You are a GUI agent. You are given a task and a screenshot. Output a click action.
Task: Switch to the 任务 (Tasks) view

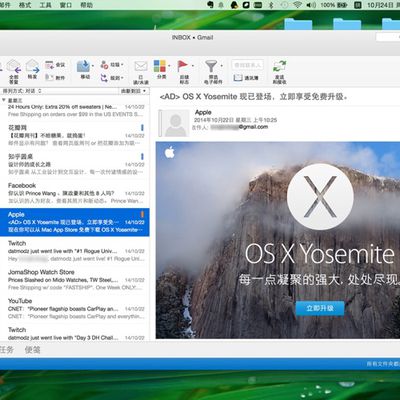point(7,350)
